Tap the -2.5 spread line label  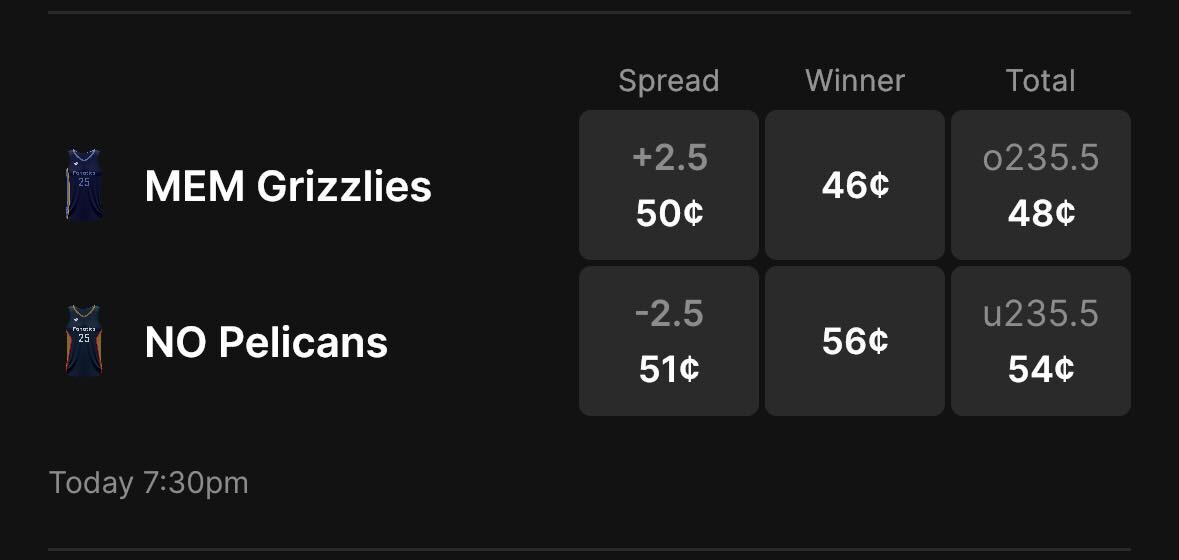point(669,313)
